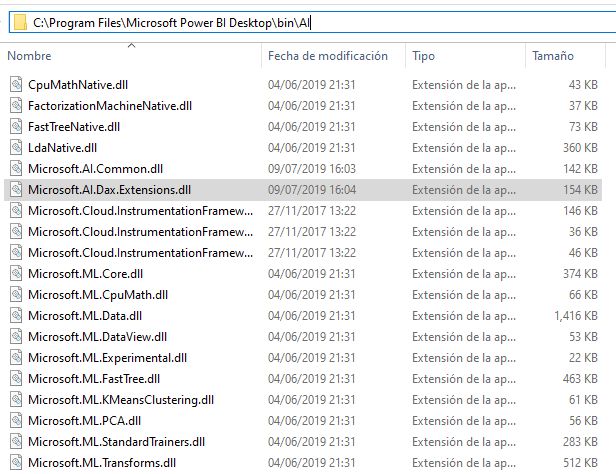Click the 374 KB size of ML.Core.dll
Image resolution: width=616 pixels, height=474 pixels.
[580, 274]
